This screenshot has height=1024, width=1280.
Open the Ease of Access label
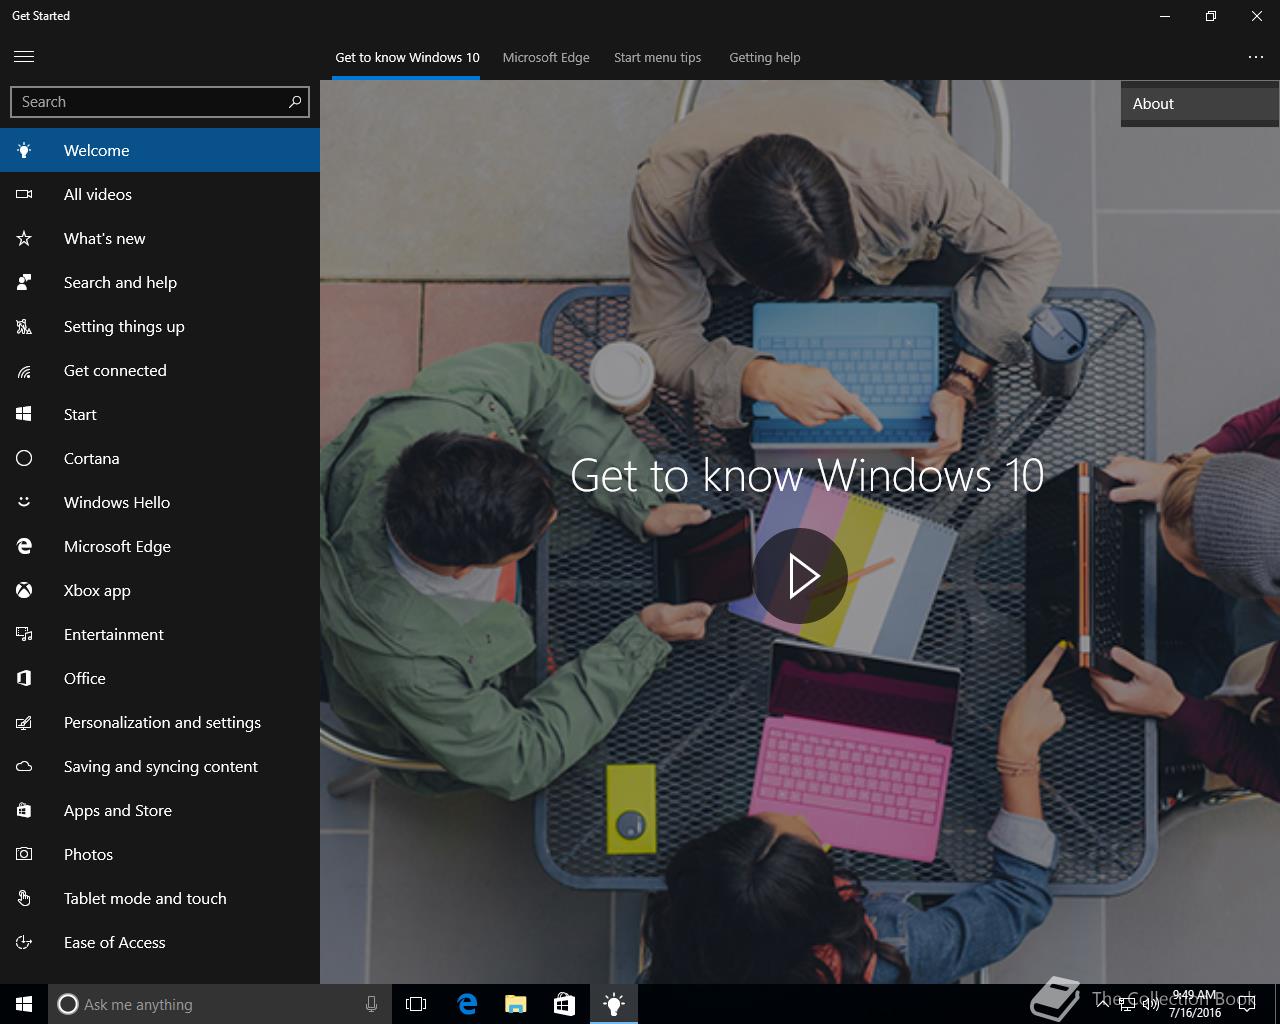(114, 942)
